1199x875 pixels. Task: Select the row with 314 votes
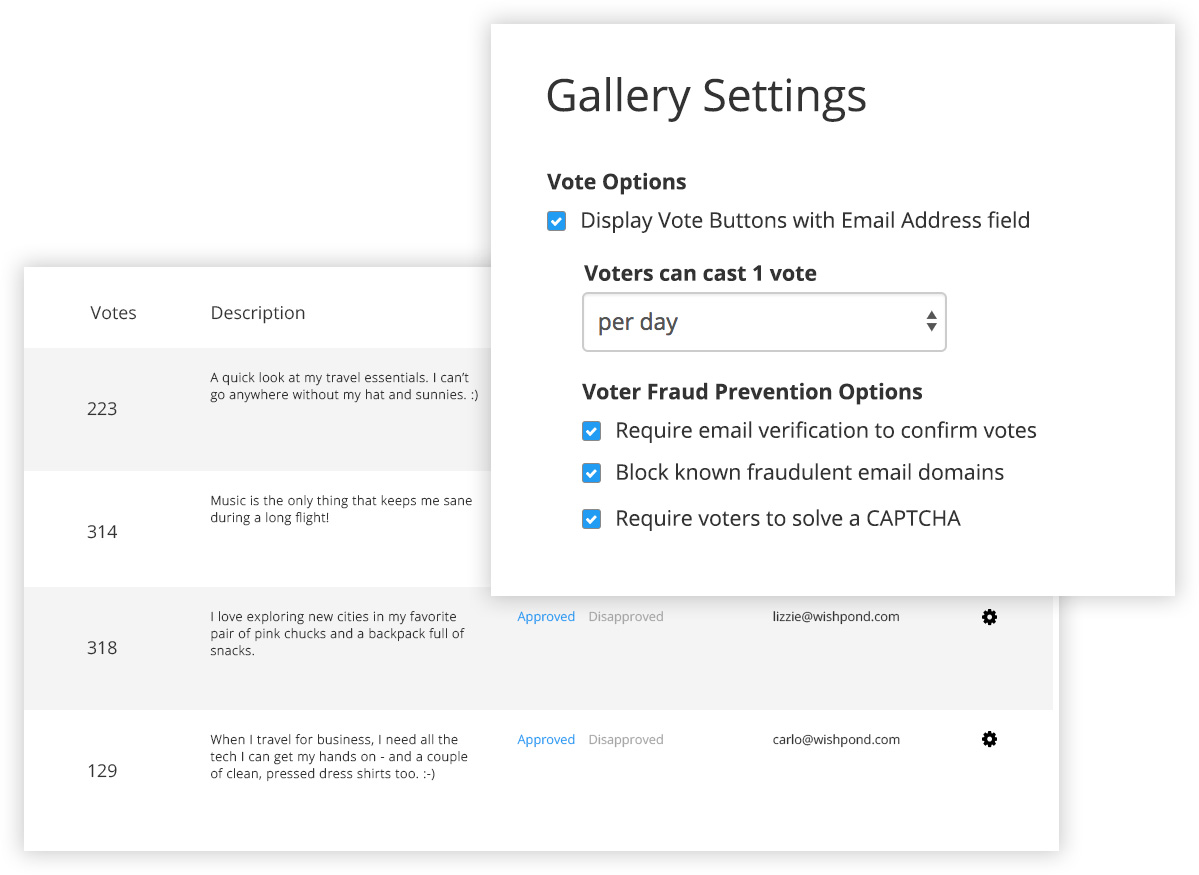(x=257, y=529)
